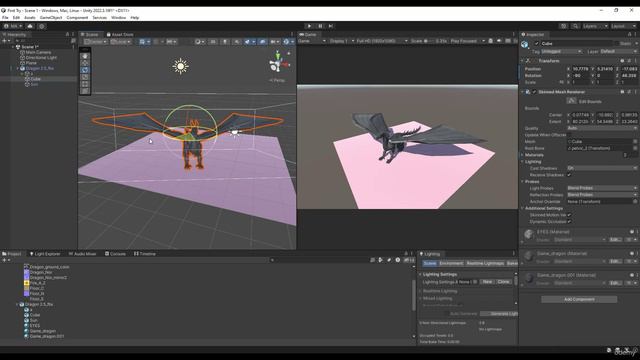Select Environment tab in Lighting panel
640x360 pixels.
pos(451,263)
